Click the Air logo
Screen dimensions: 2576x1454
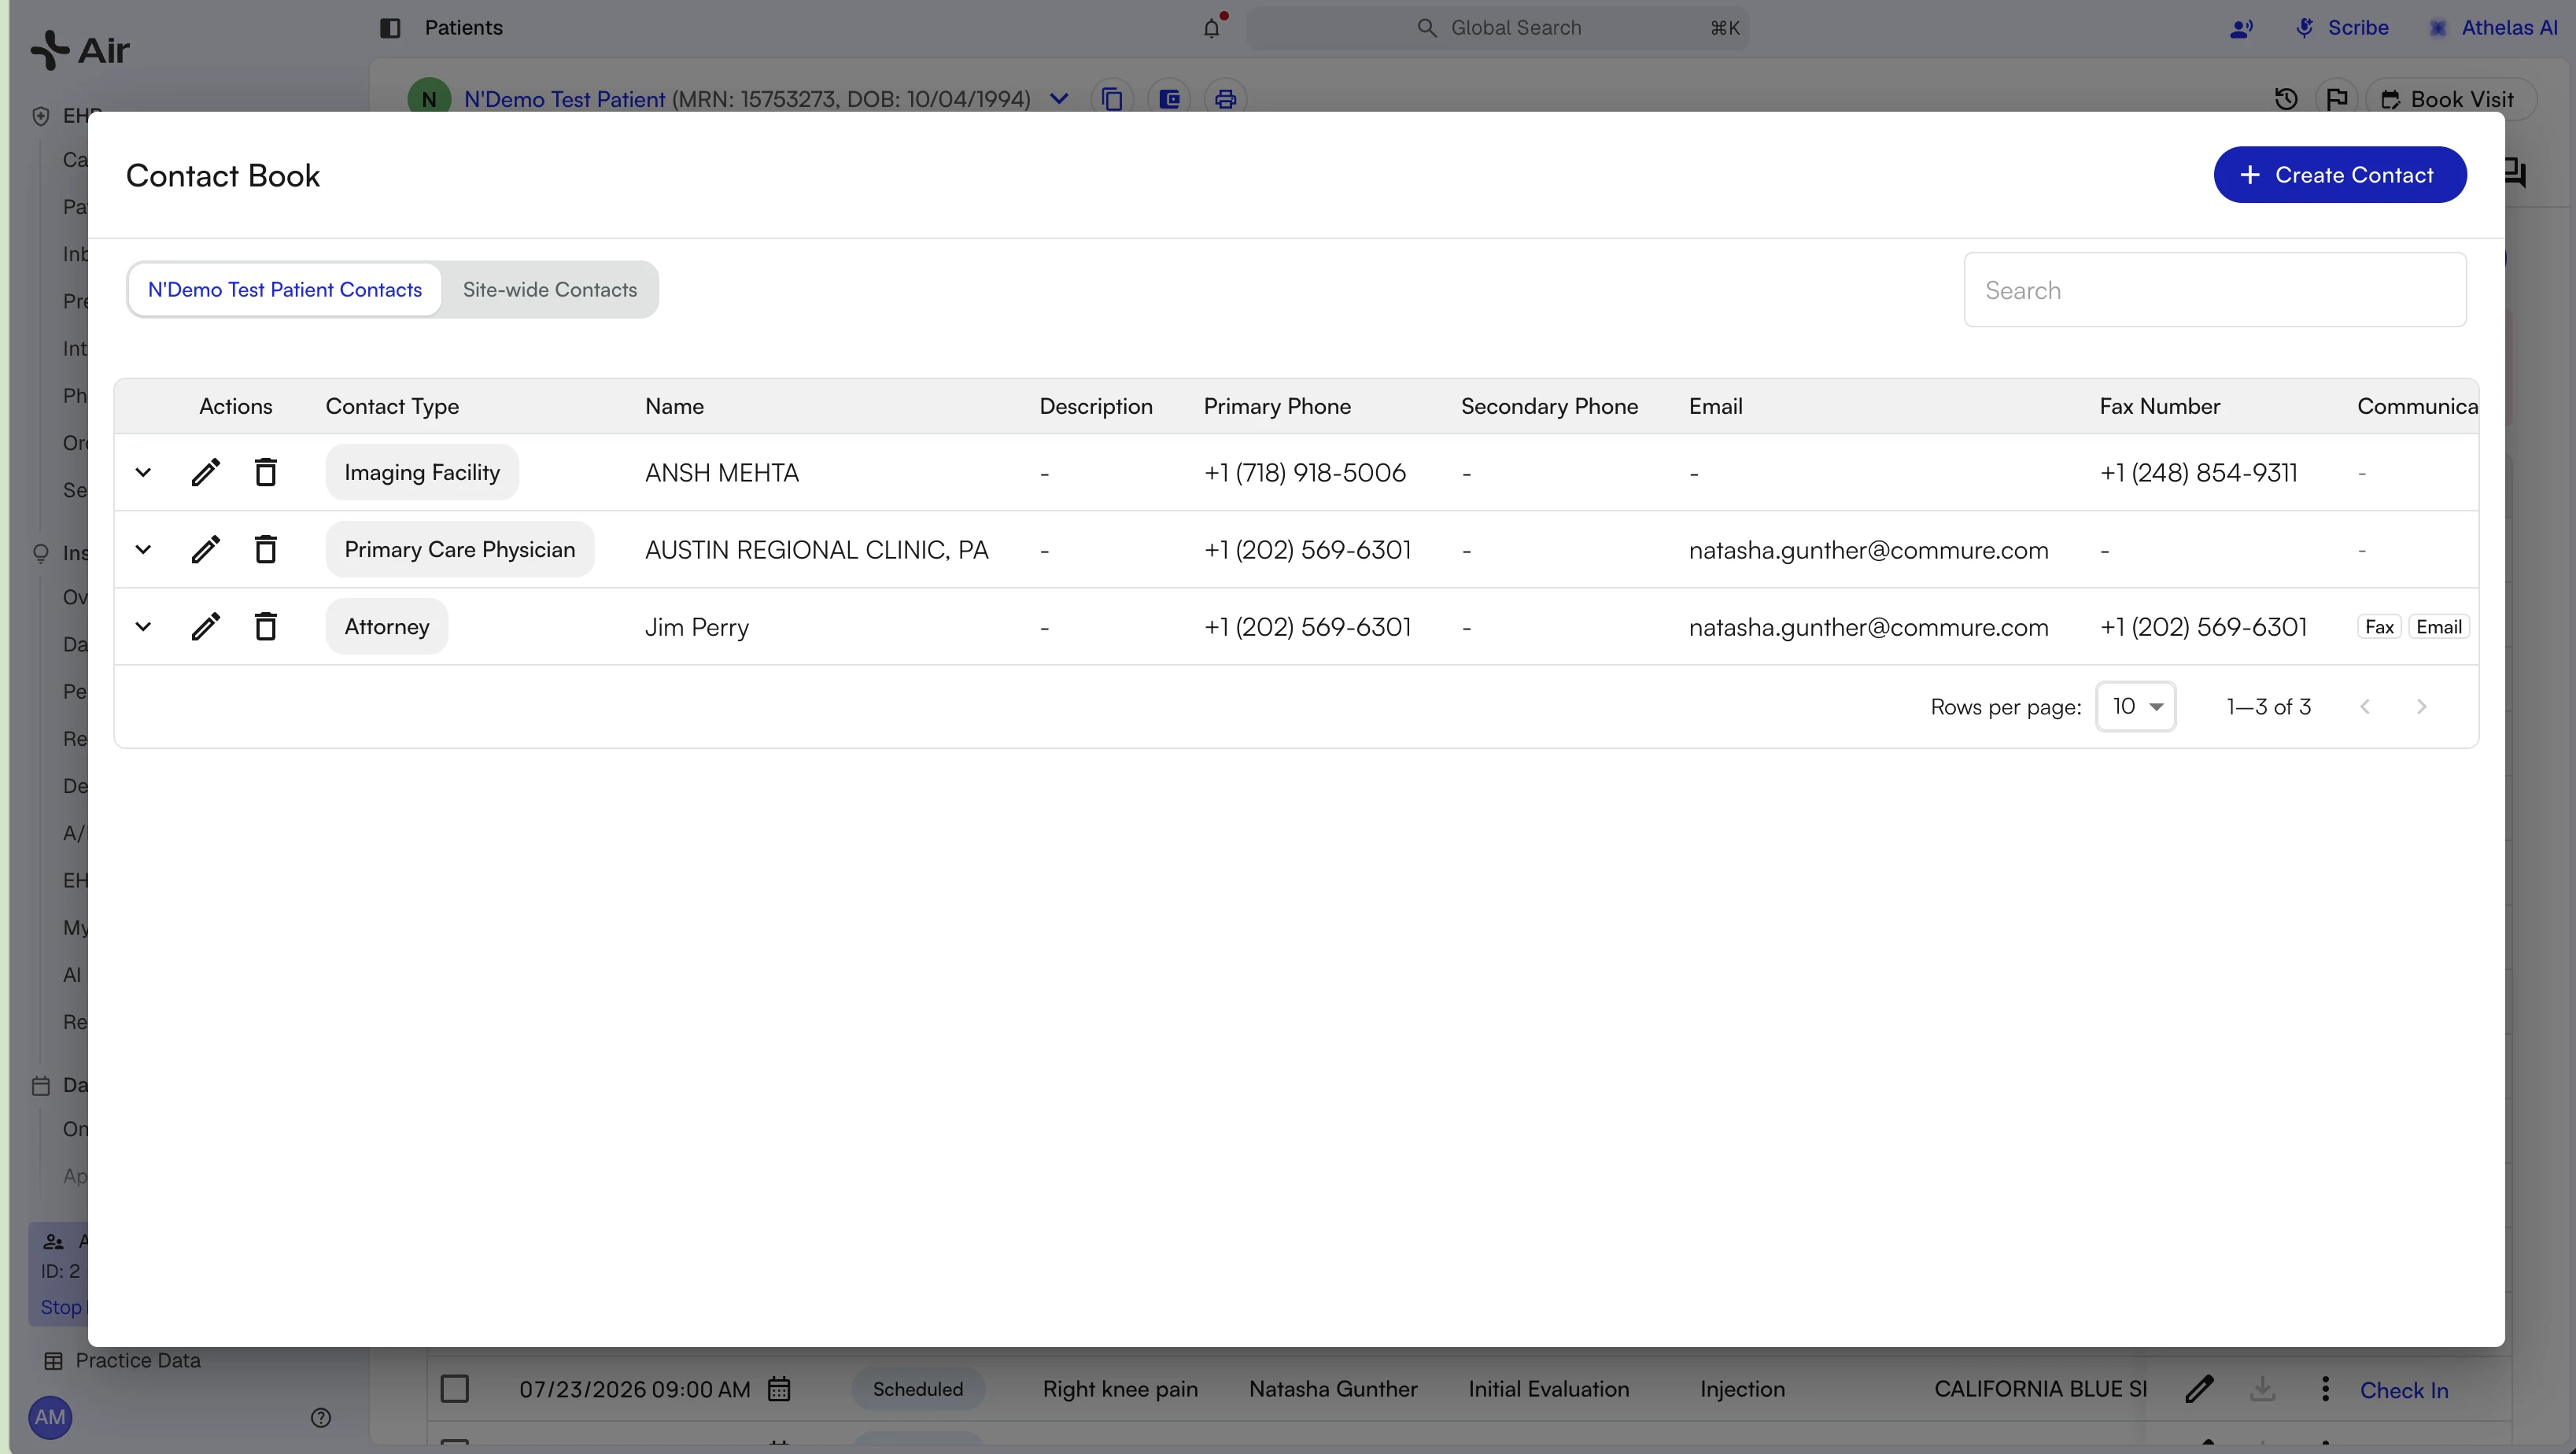click(80, 50)
